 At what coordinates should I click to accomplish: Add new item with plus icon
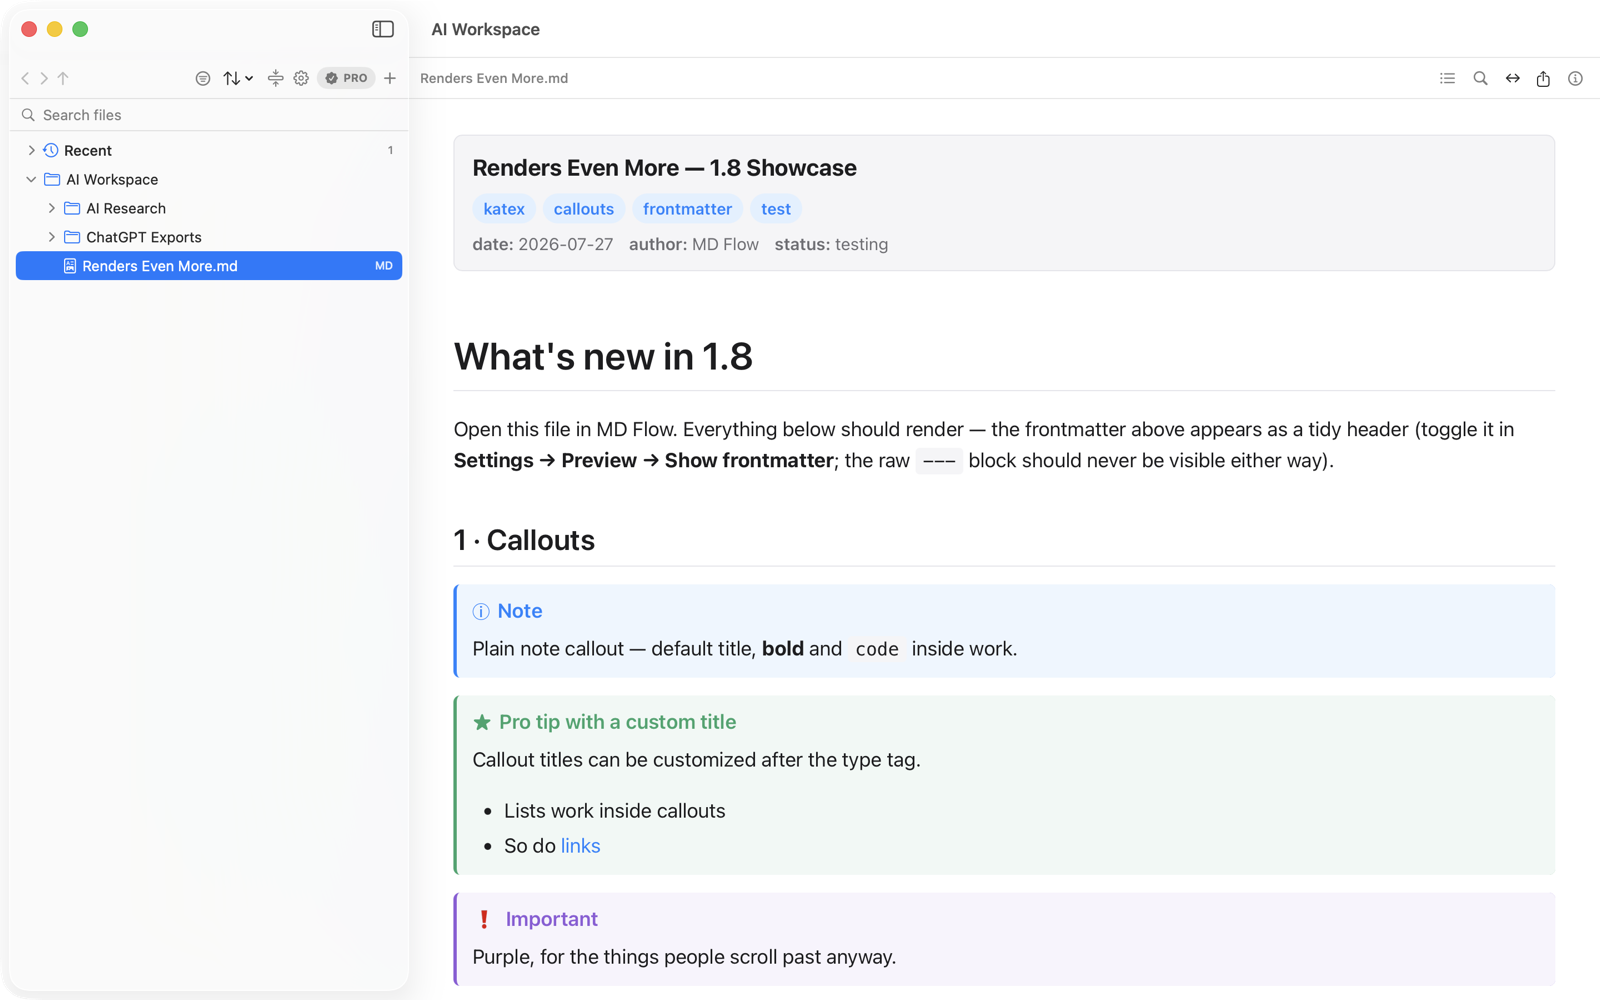pyautogui.click(x=390, y=78)
